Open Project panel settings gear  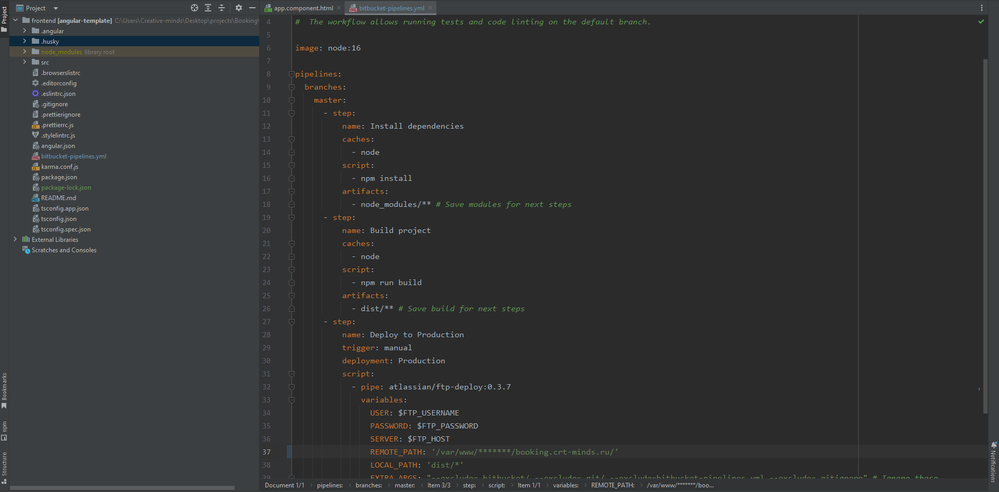point(238,8)
